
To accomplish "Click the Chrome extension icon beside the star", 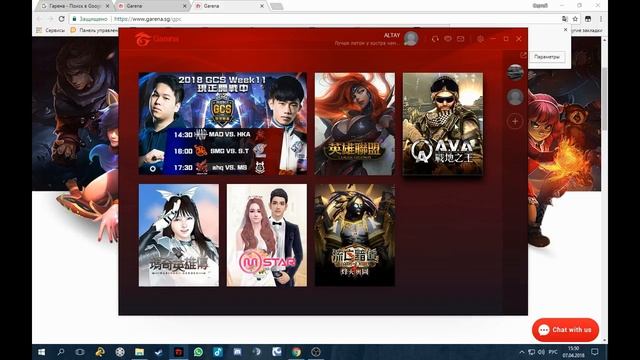I will pos(588,19).
